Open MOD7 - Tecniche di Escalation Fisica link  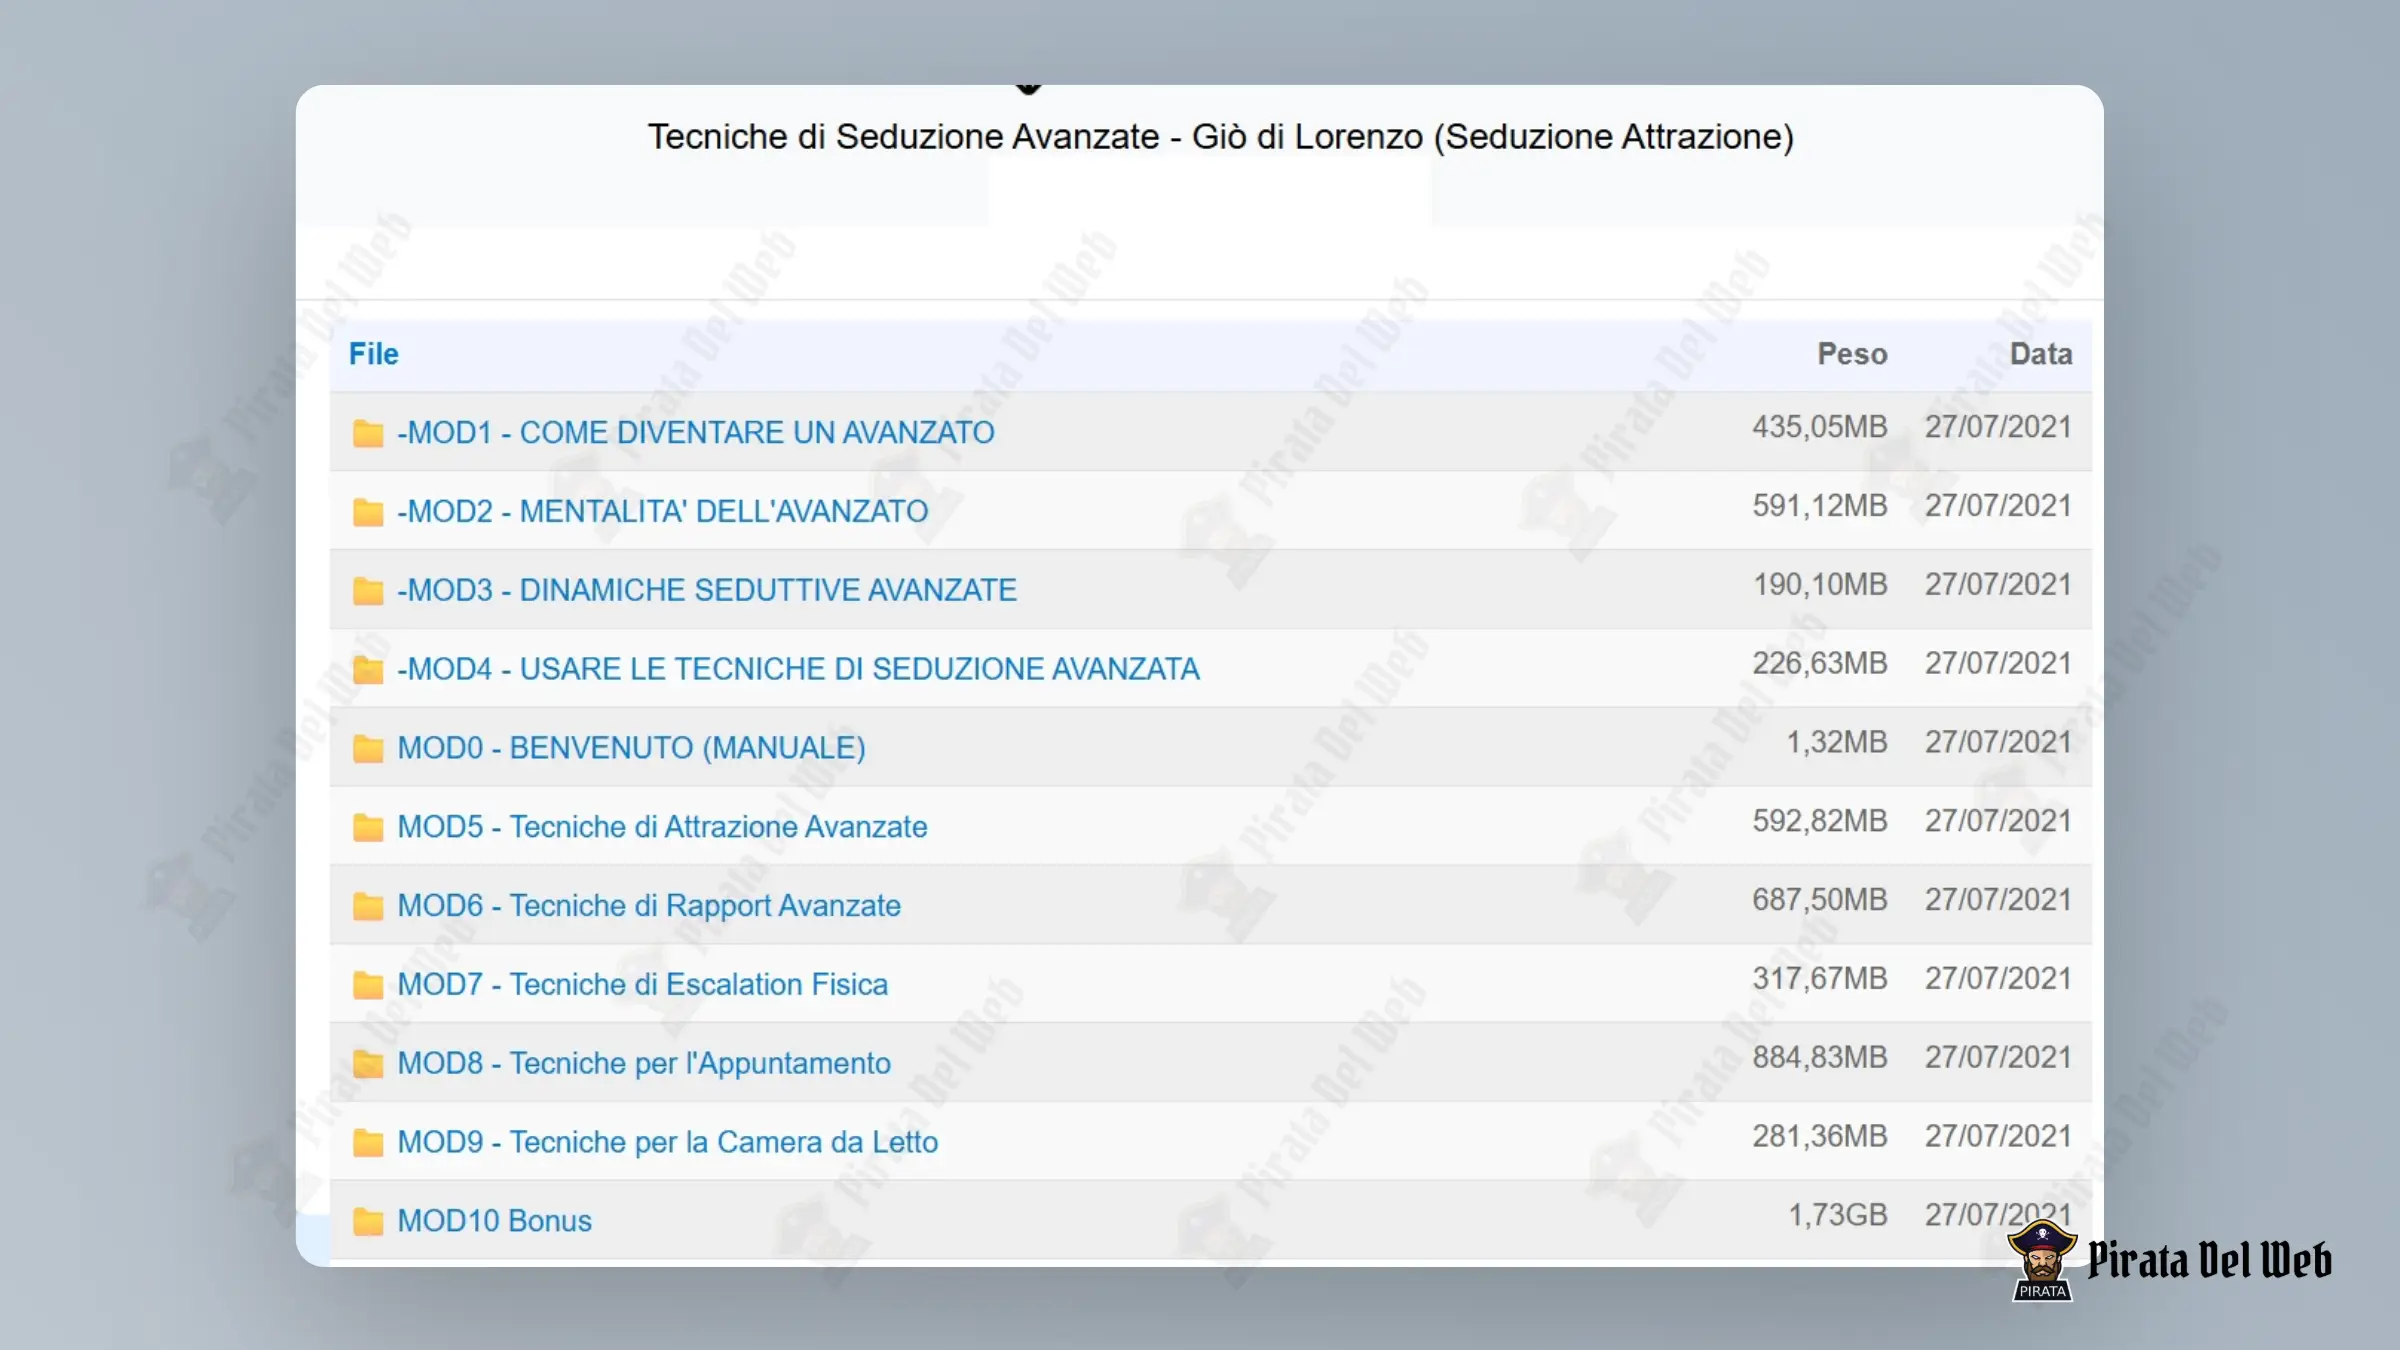coord(643,984)
